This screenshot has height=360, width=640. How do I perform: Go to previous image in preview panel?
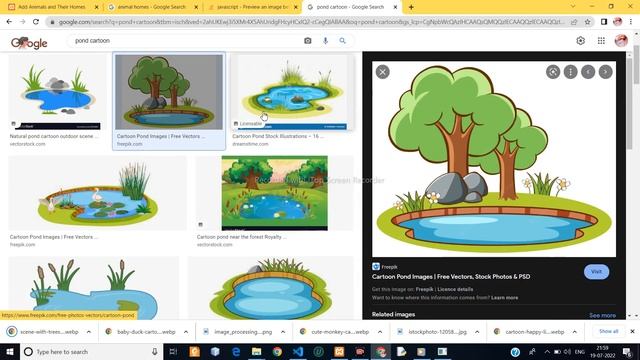(x=588, y=72)
